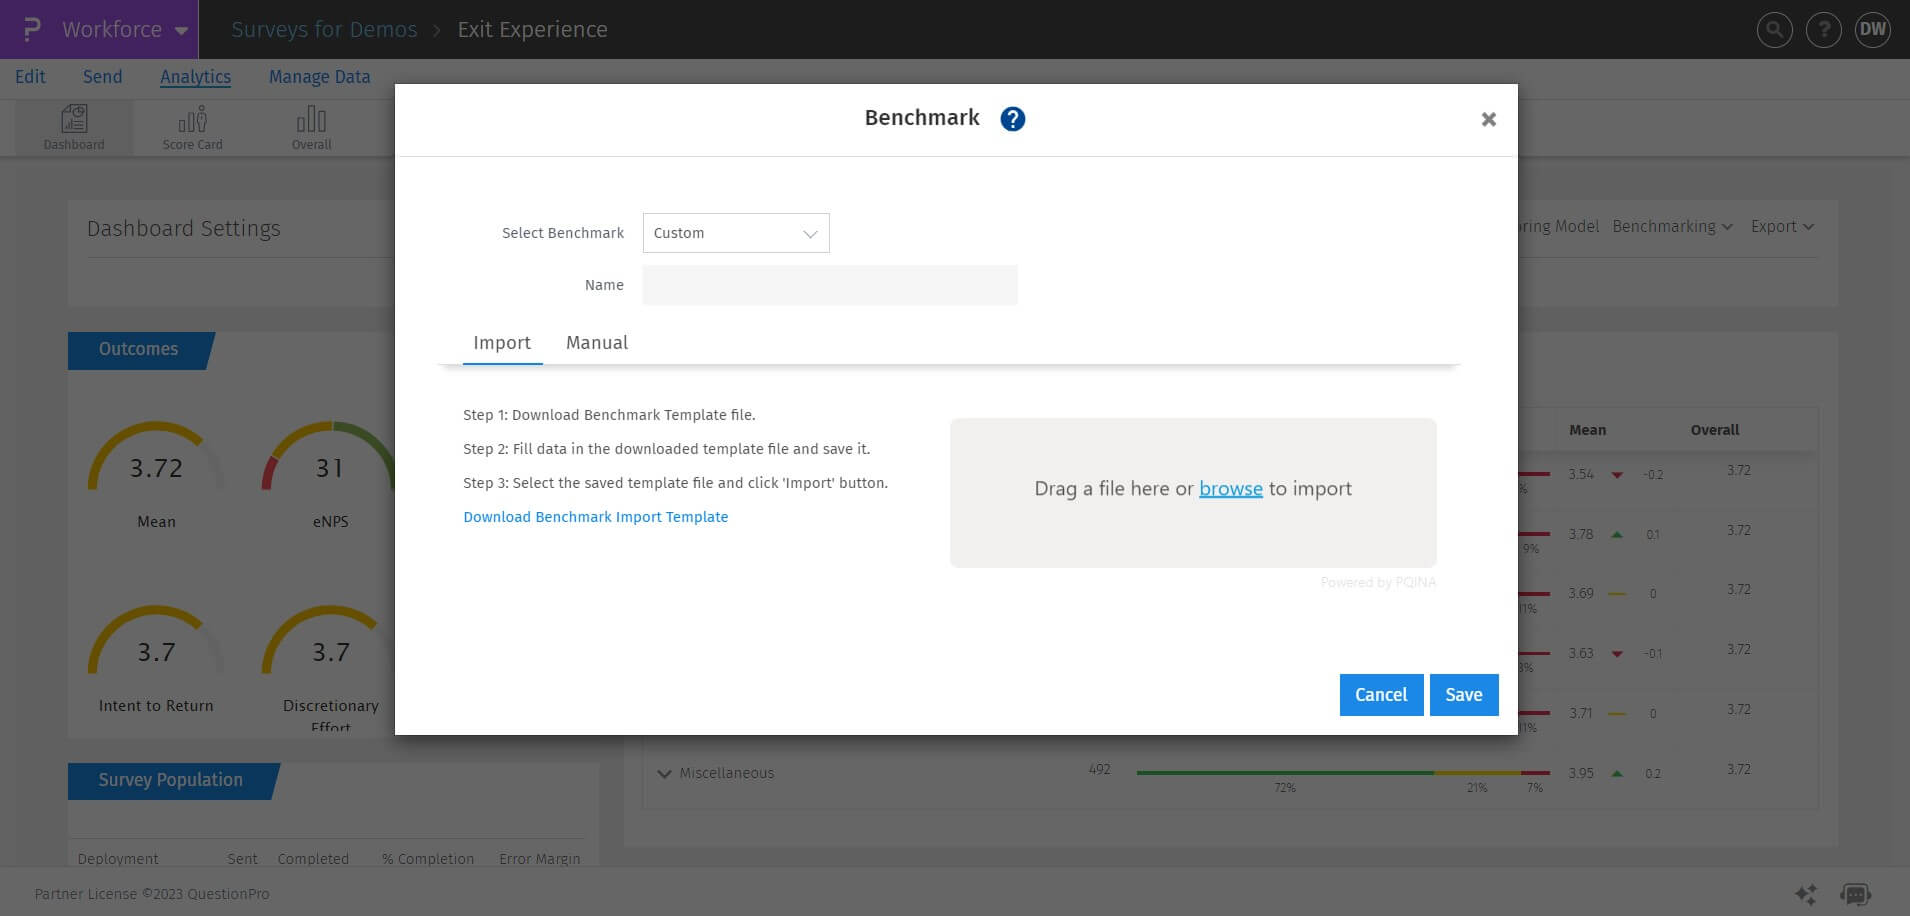Click the chat support icon bottom right
The image size is (1910, 916).
[x=1856, y=894]
